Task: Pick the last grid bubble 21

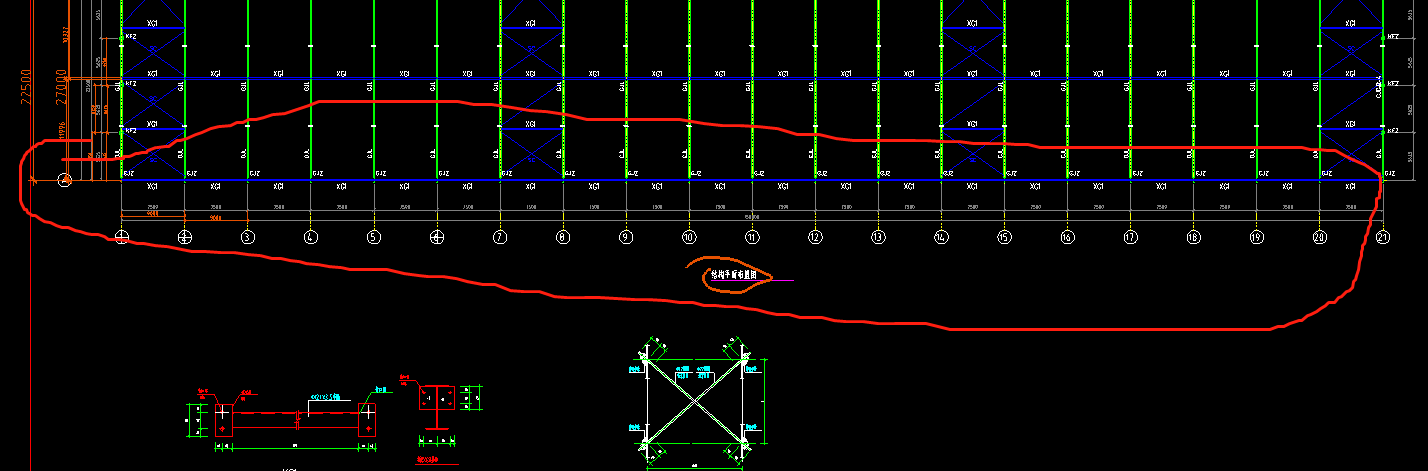Action: pos(1383,237)
